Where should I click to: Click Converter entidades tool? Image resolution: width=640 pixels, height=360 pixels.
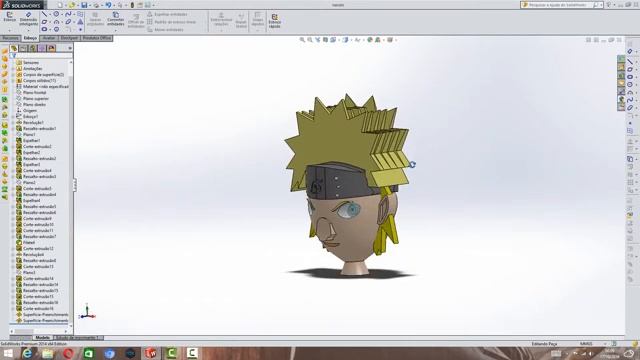116,19
